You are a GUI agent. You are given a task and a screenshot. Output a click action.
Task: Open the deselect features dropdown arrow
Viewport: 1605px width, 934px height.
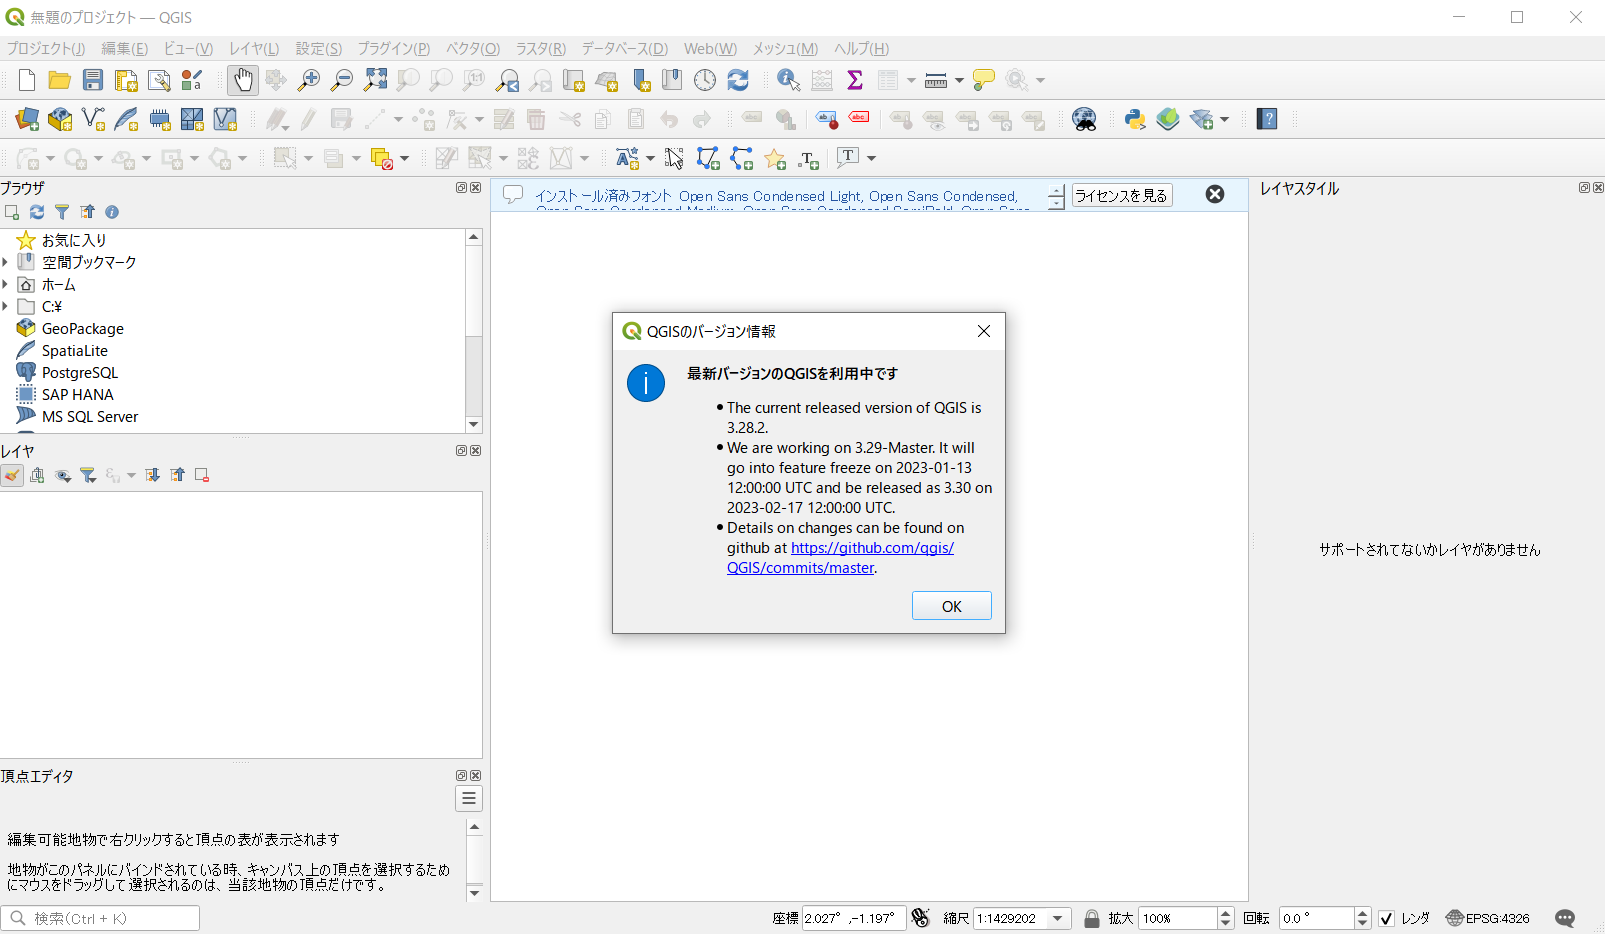(x=404, y=158)
